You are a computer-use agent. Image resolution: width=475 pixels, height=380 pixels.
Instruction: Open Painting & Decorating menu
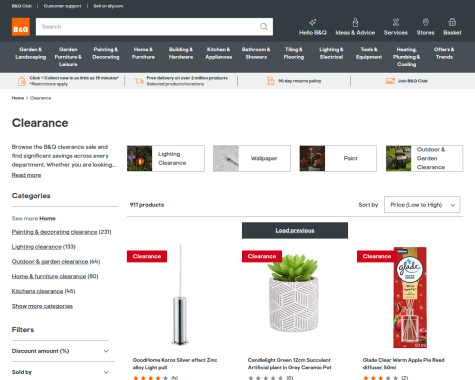(106, 53)
